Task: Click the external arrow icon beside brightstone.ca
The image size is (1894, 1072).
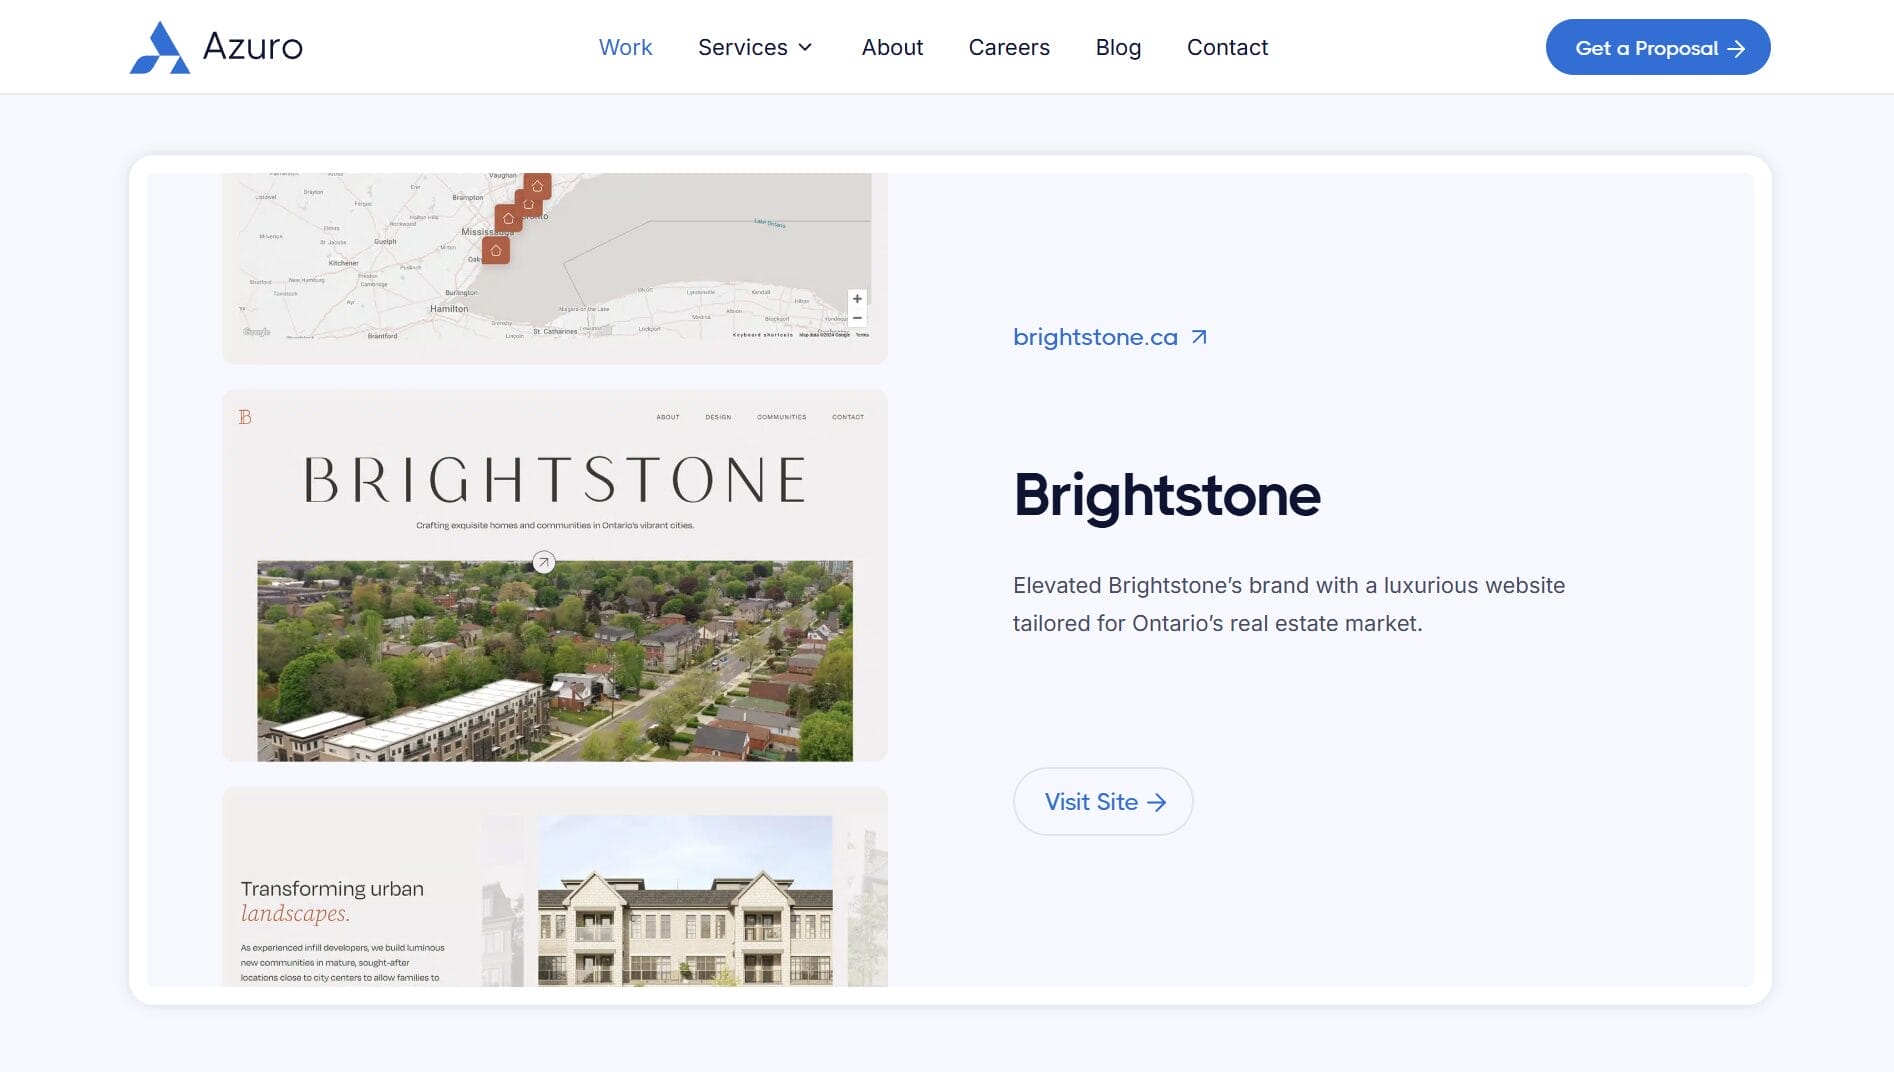Action: pos(1199,337)
